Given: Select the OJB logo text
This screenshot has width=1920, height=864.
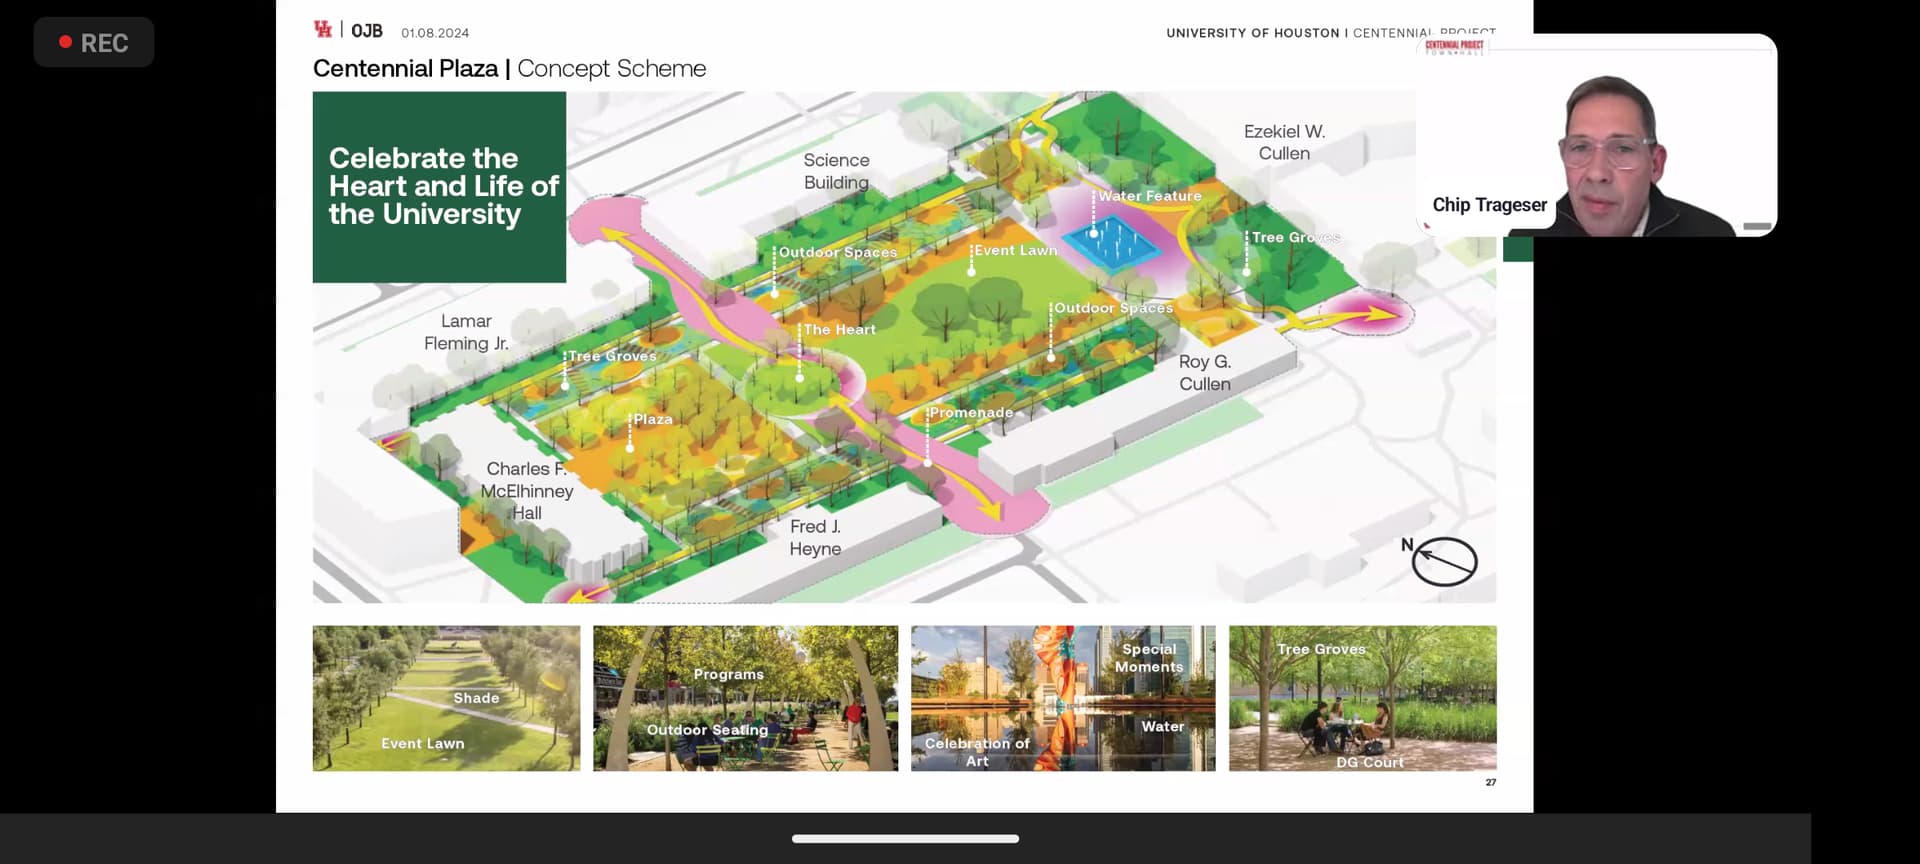Looking at the screenshot, I should (x=367, y=31).
